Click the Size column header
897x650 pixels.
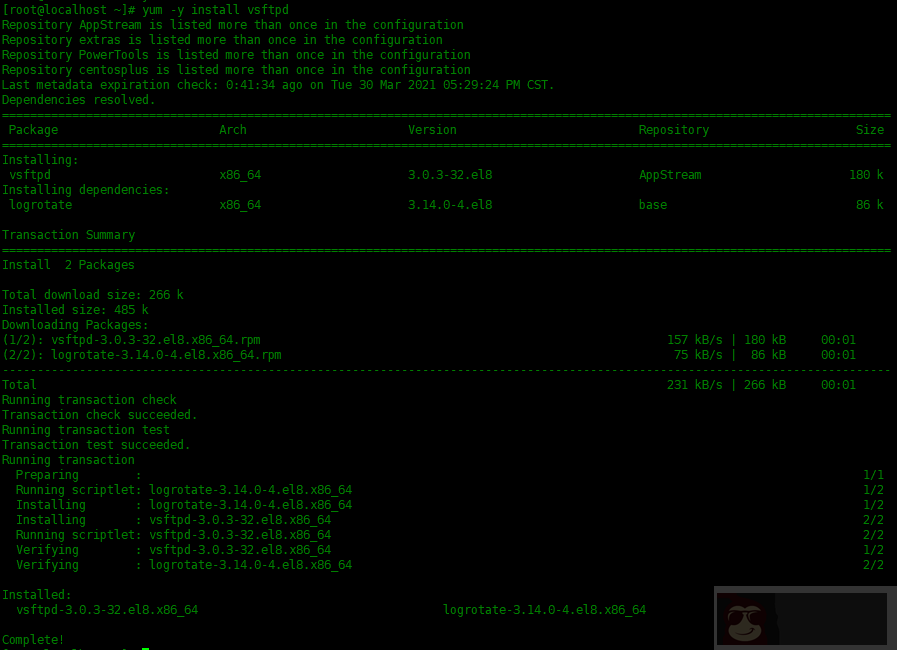869,129
